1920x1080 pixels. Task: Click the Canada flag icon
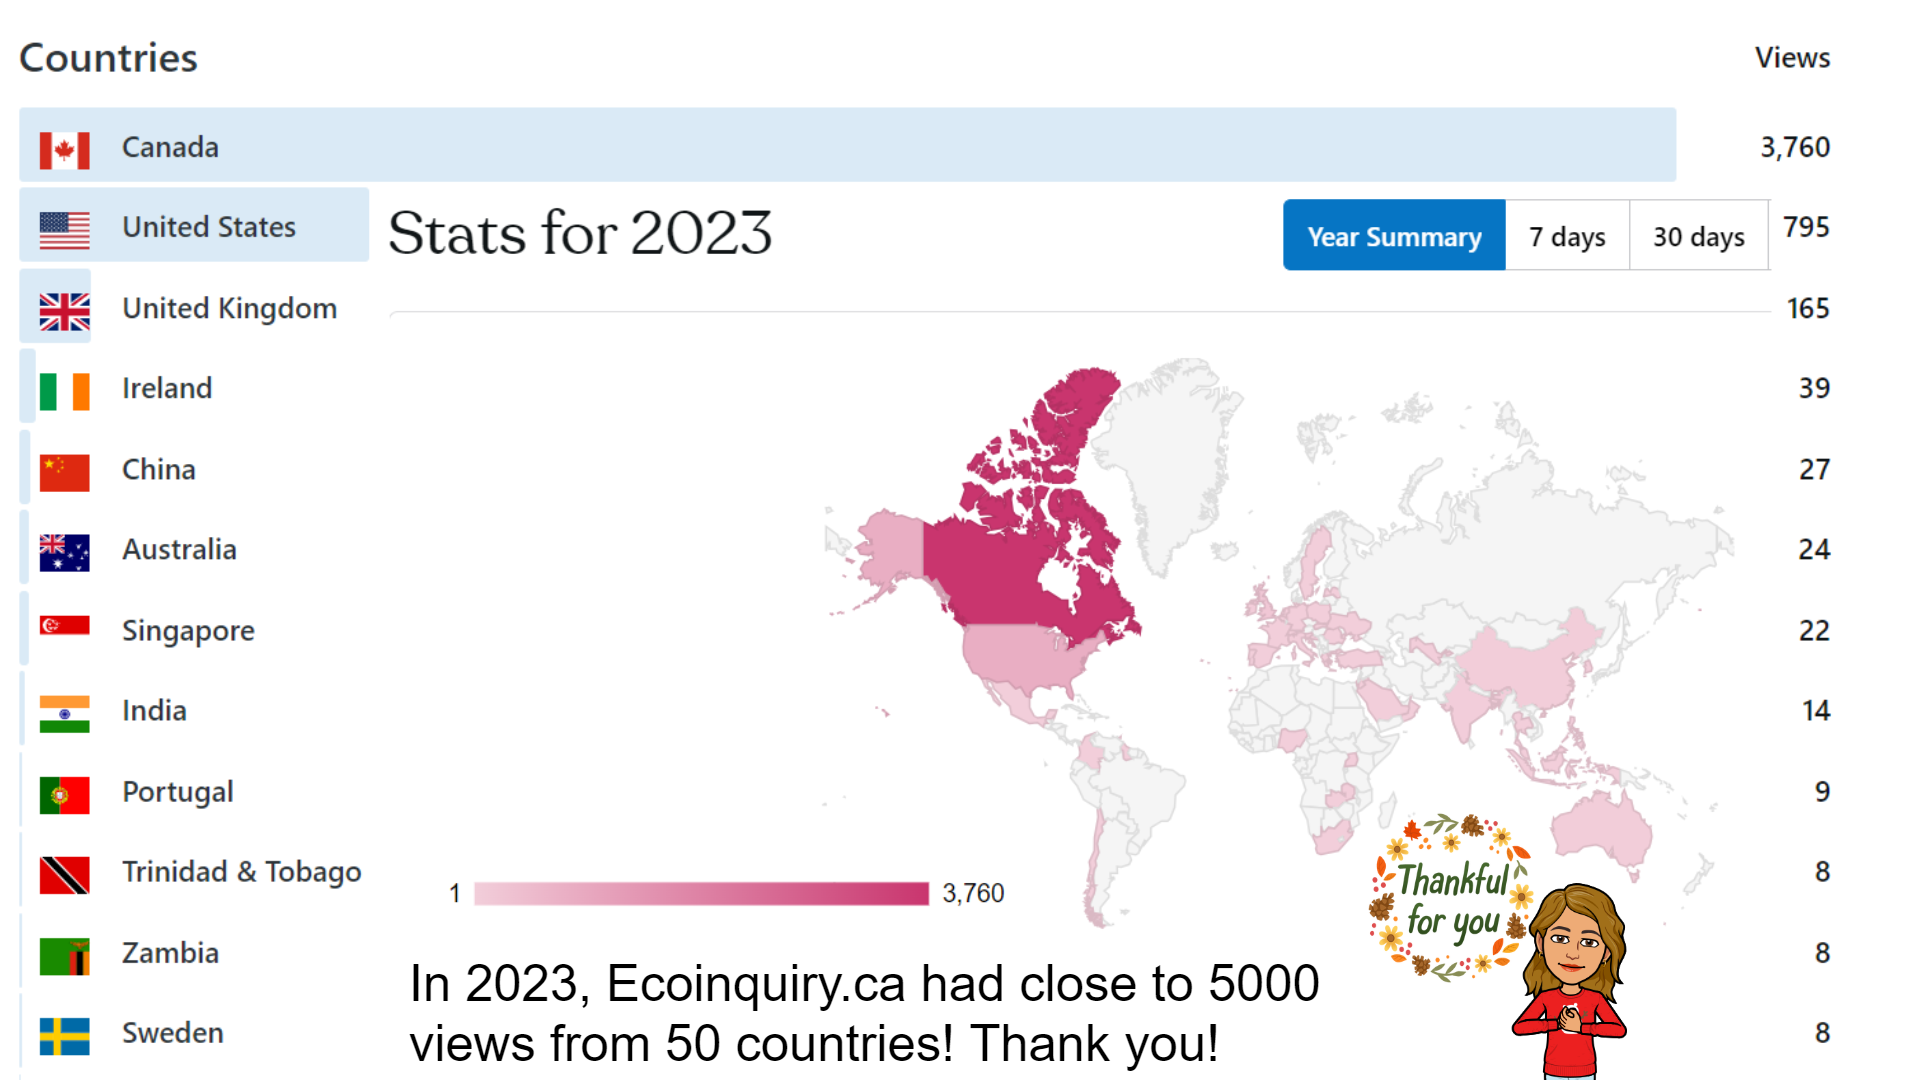64,150
